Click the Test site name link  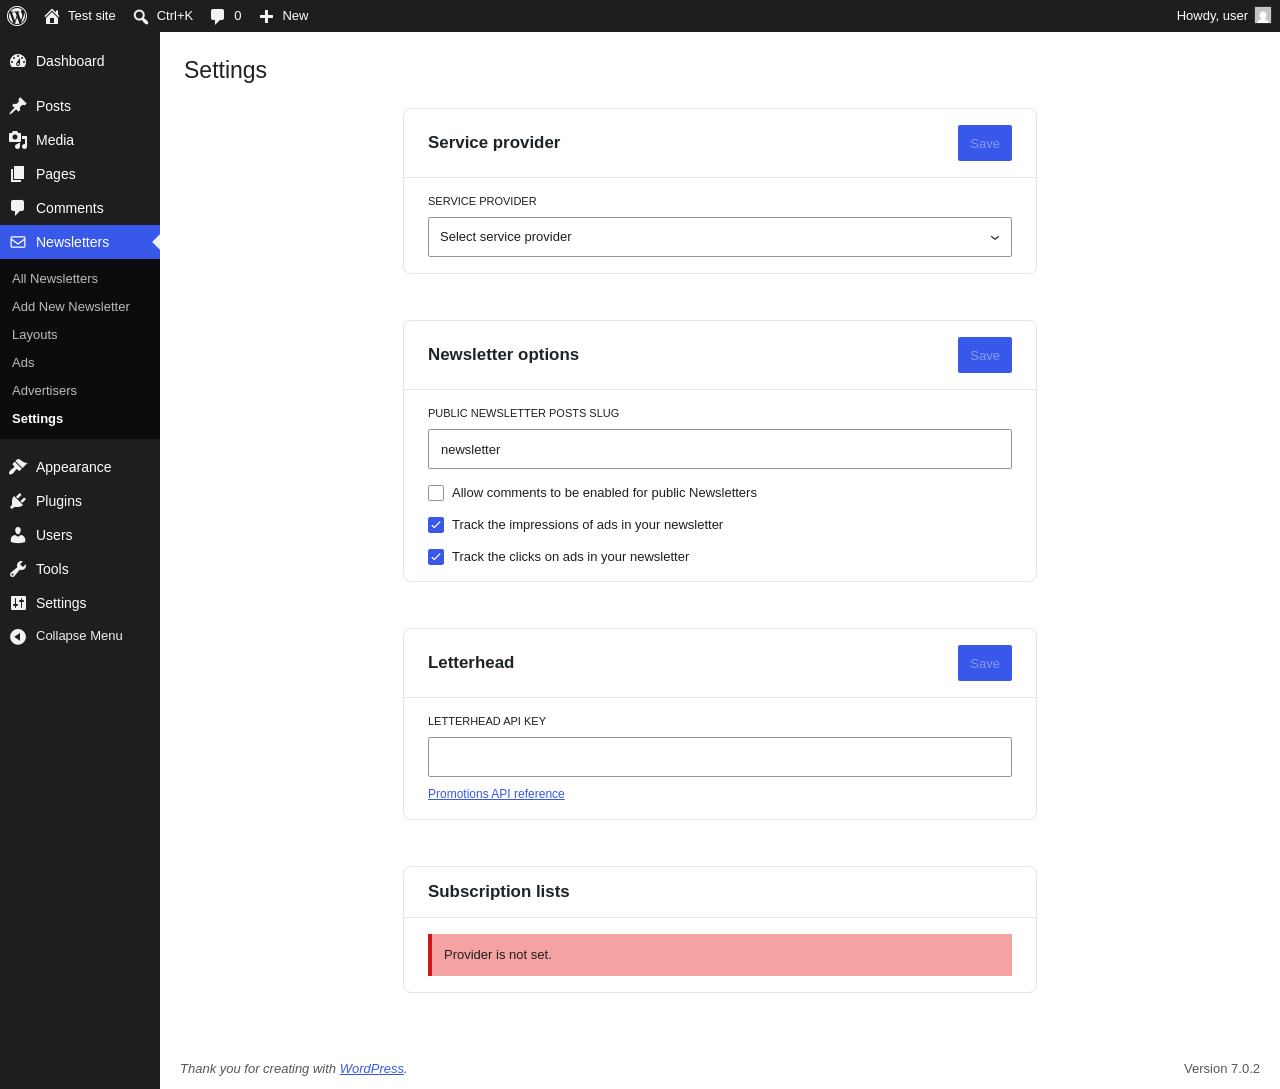[x=92, y=16]
